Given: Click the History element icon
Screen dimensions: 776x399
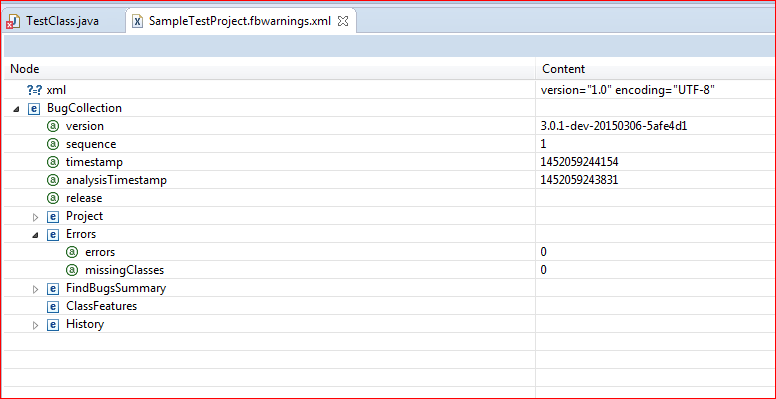Looking at the screenshot, I should 52,324.
